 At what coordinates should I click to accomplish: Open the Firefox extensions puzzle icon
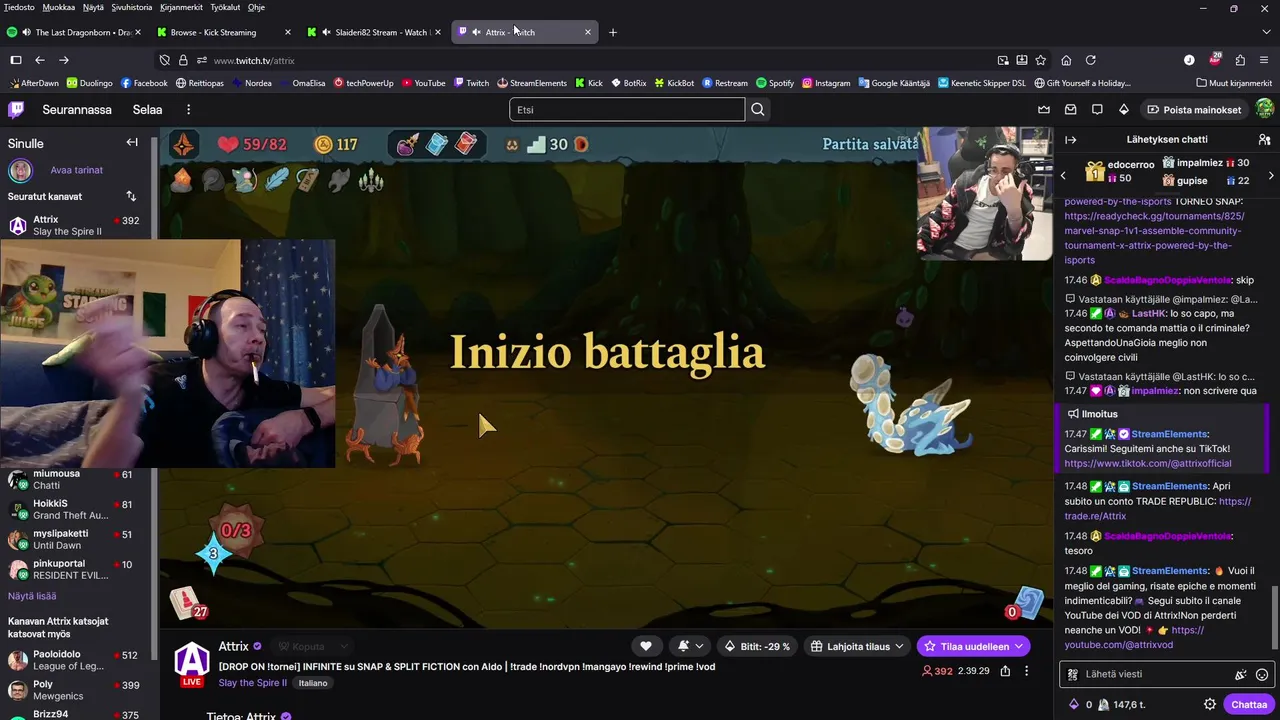[1240, 60]
